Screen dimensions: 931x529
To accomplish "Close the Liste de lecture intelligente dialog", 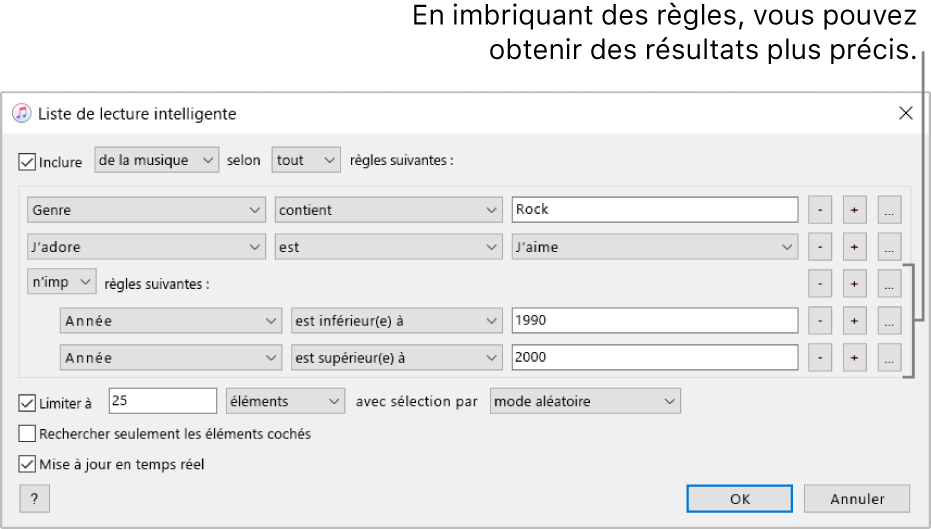I will click(905, 113).
